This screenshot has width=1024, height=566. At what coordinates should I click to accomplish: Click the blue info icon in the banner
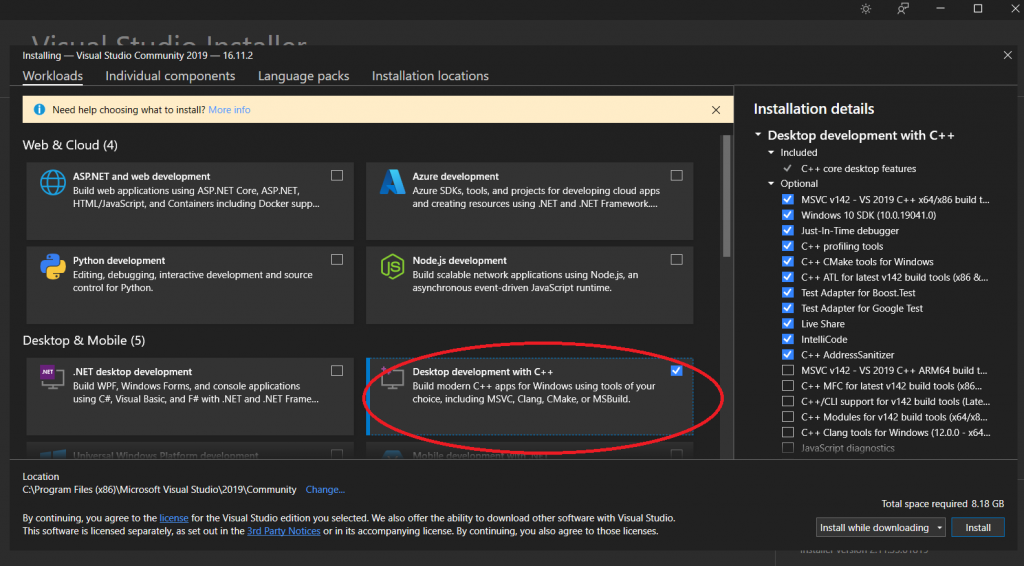pyautogui.click(x=39, y=110)
